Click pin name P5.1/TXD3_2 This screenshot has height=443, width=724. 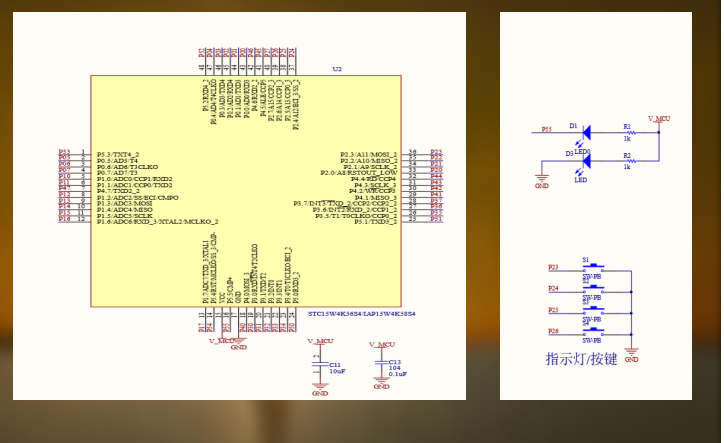point(375,222)
